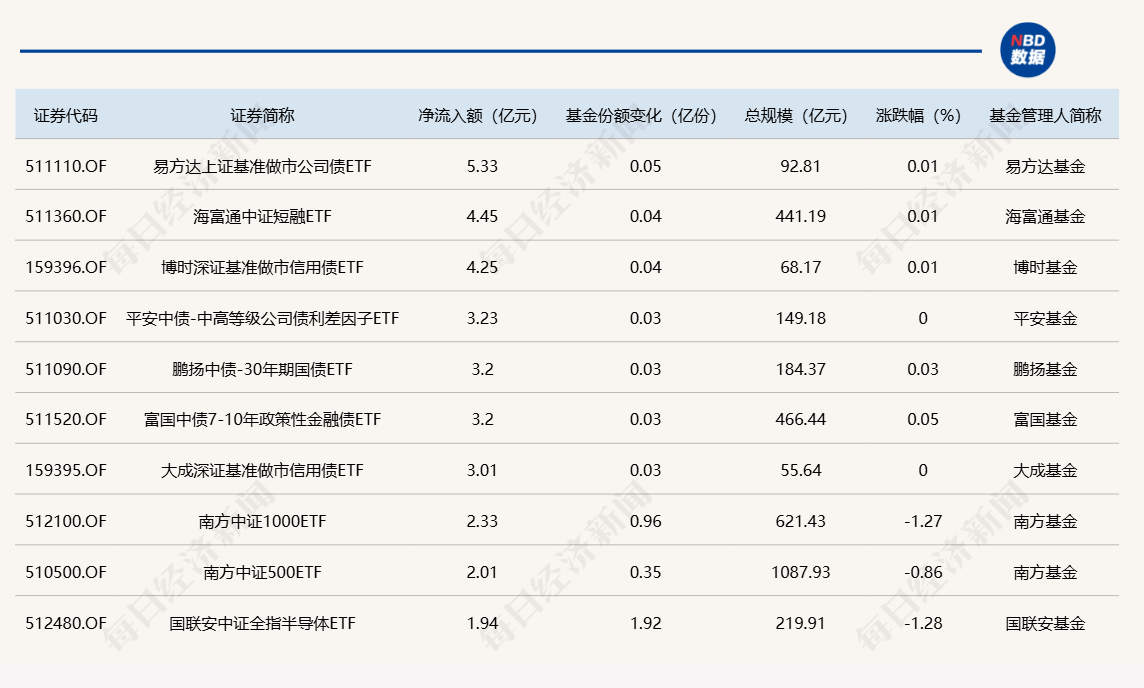Click the 涨跌幅（%） column header
The image size is (1144, 688).
click(919, 115)
